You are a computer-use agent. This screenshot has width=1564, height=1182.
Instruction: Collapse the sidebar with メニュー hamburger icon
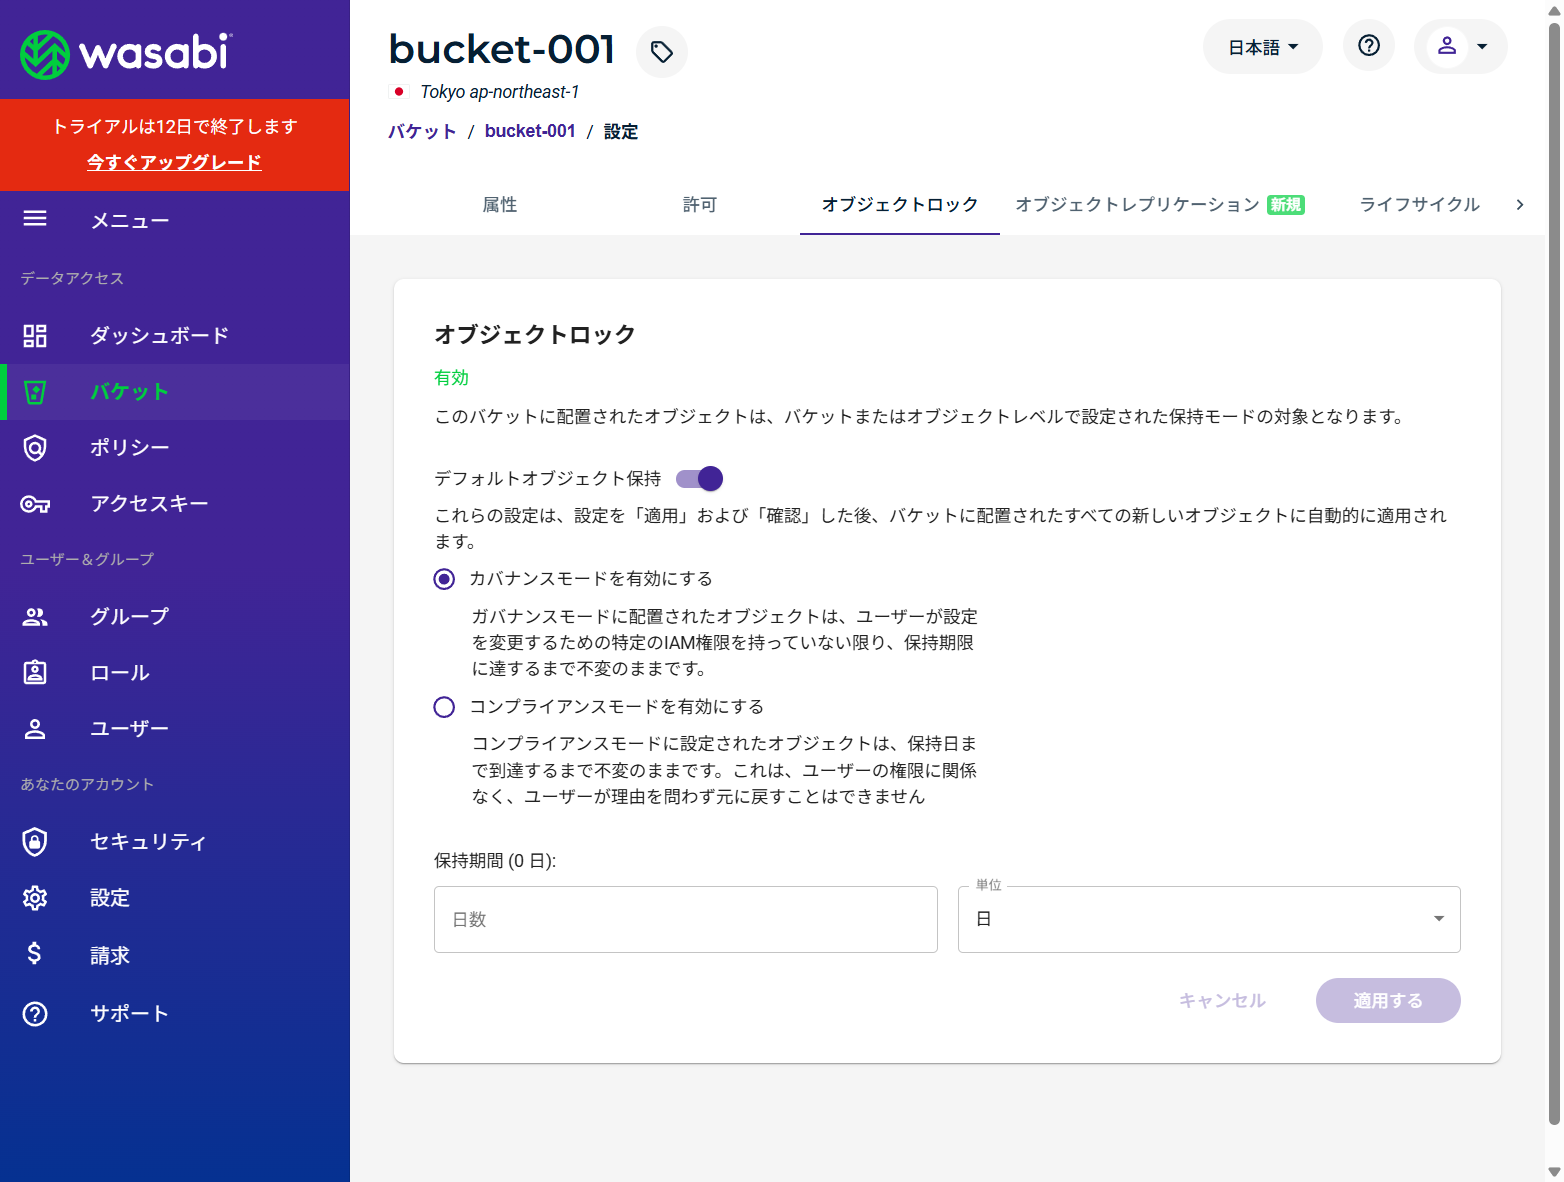coord(35,219)
